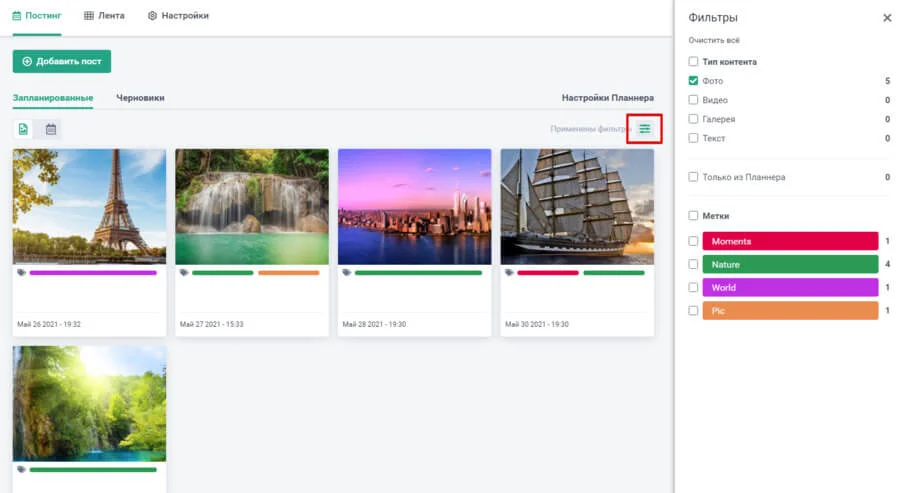Click tag icon under city skyline post

point(346,272)
